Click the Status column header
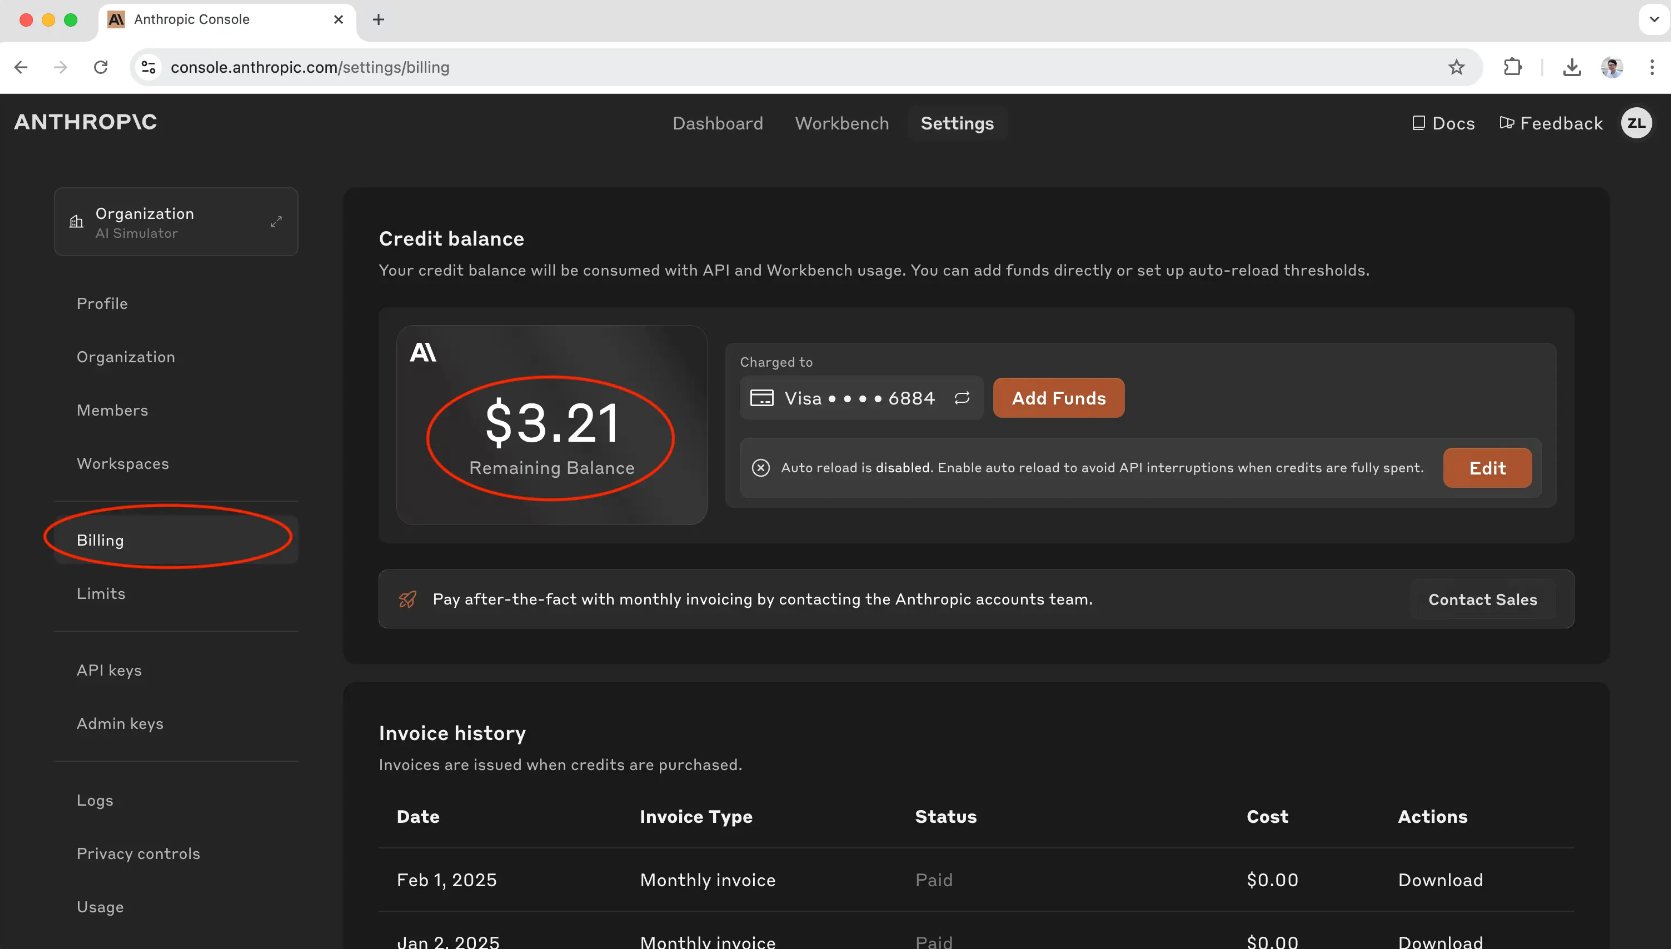This screenshot has width=1671, height=949. coord(946,817)
